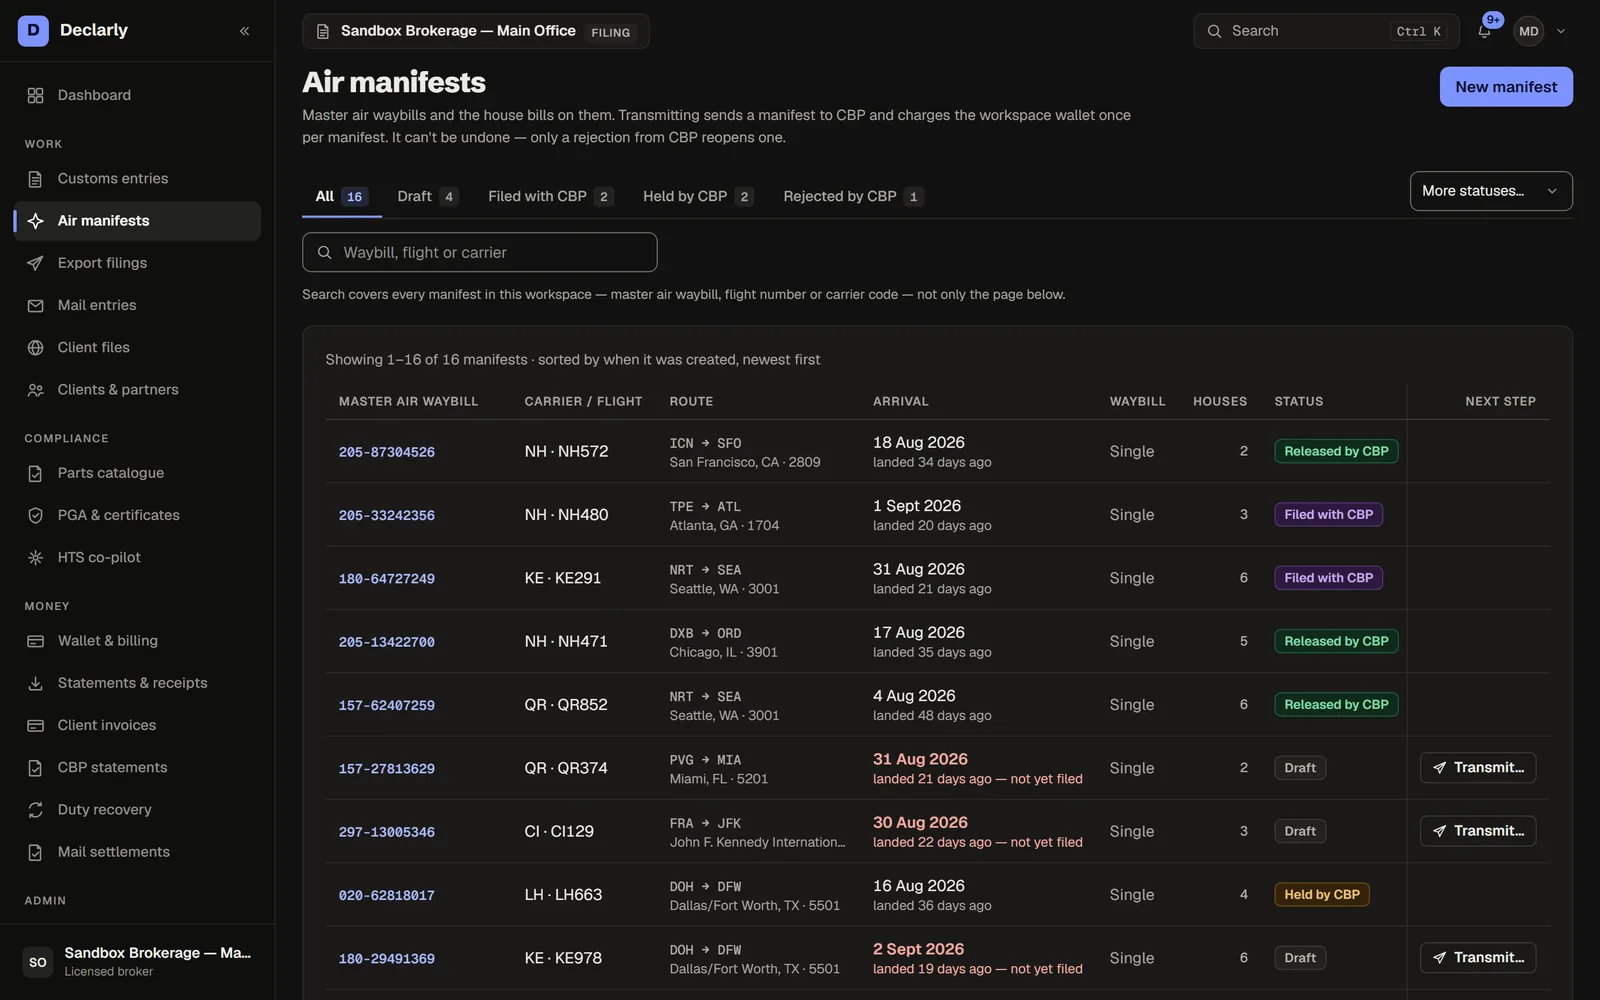Click the Status column header

1299,402
